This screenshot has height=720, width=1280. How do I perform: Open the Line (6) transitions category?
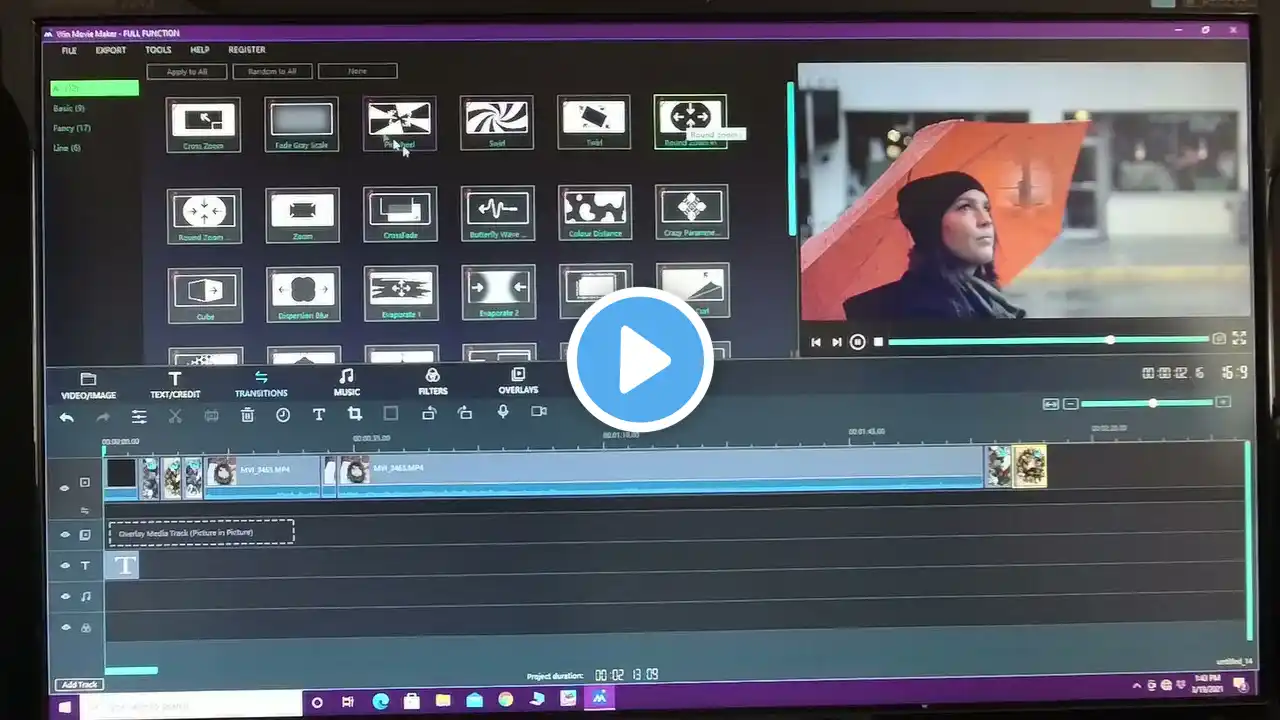(67, 148)
